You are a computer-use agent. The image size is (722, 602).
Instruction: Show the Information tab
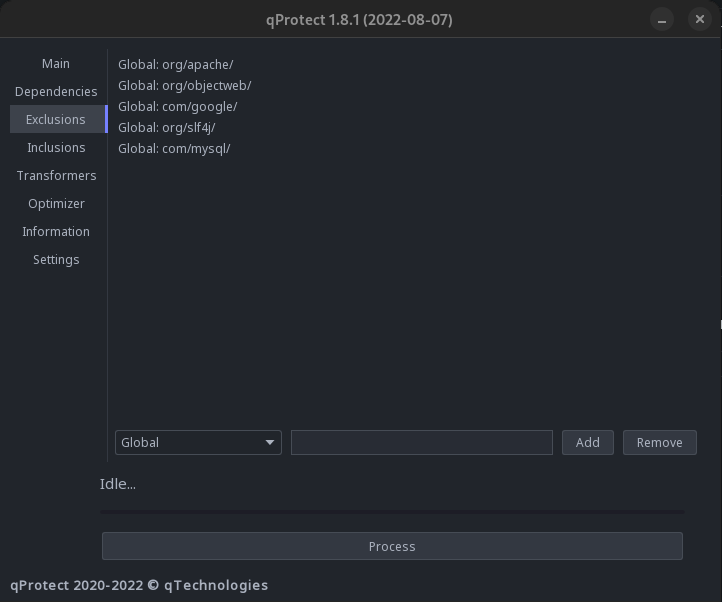pos(56,231)
